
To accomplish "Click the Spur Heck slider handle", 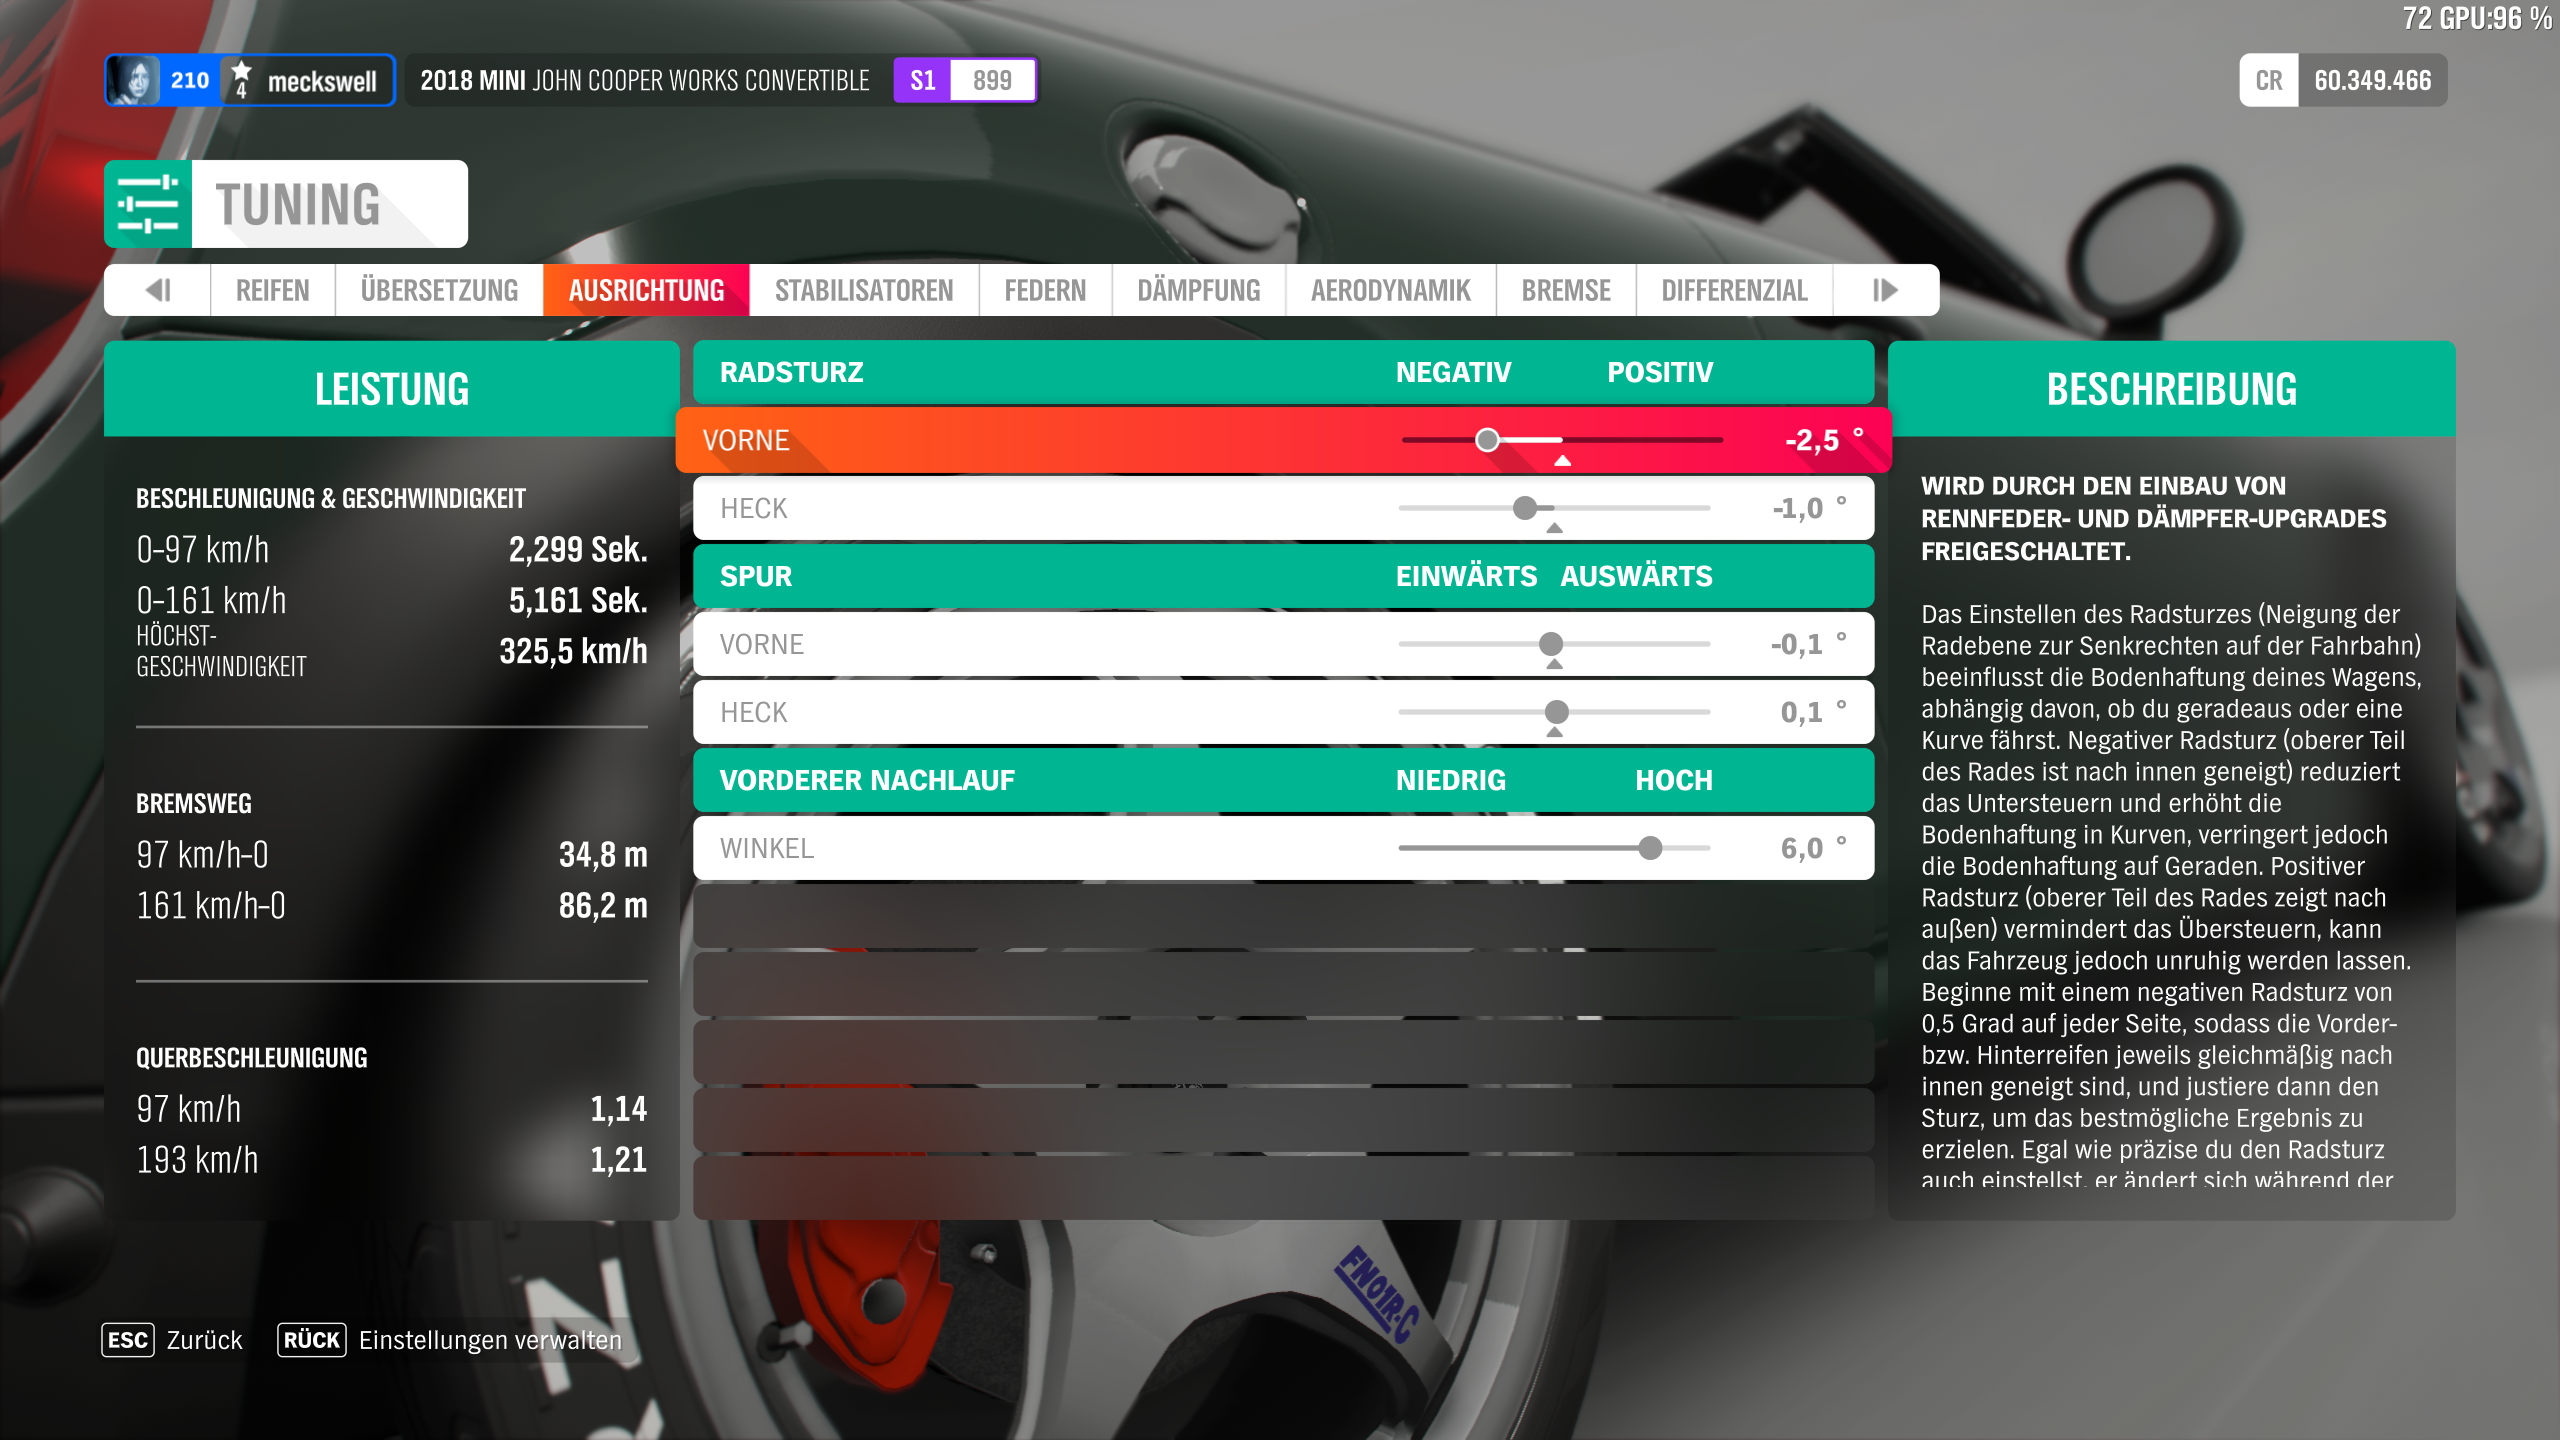I will pos(1557,712).
